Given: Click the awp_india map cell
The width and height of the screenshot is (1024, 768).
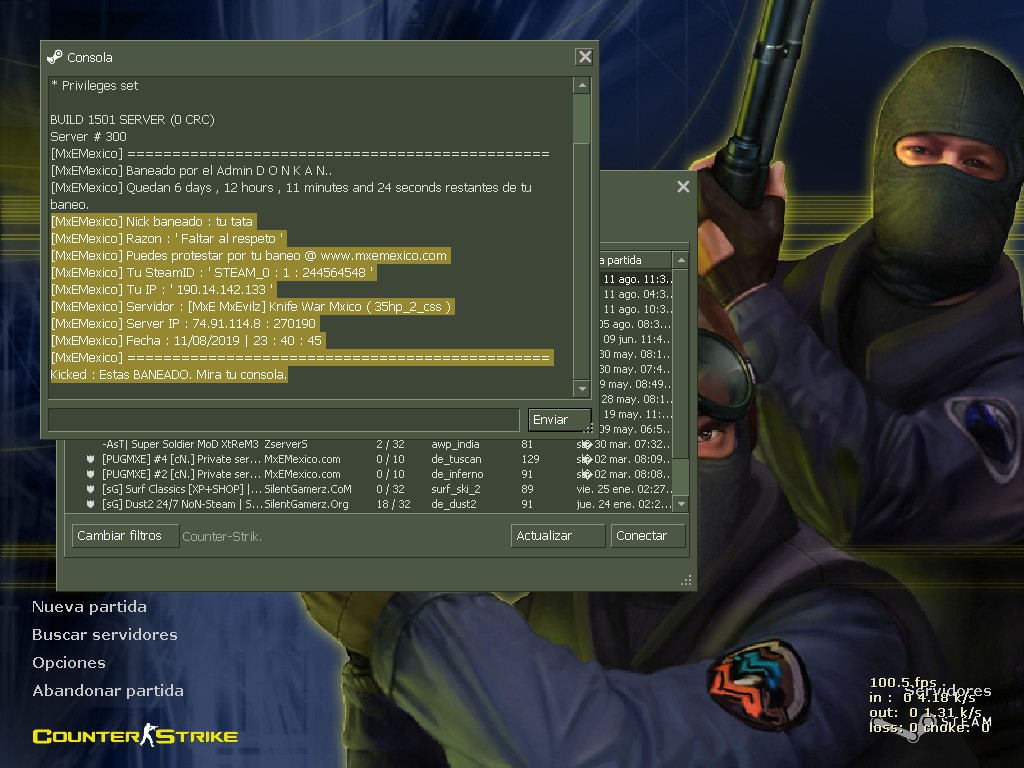Looking at the screenshot, I should click(455, 444).
